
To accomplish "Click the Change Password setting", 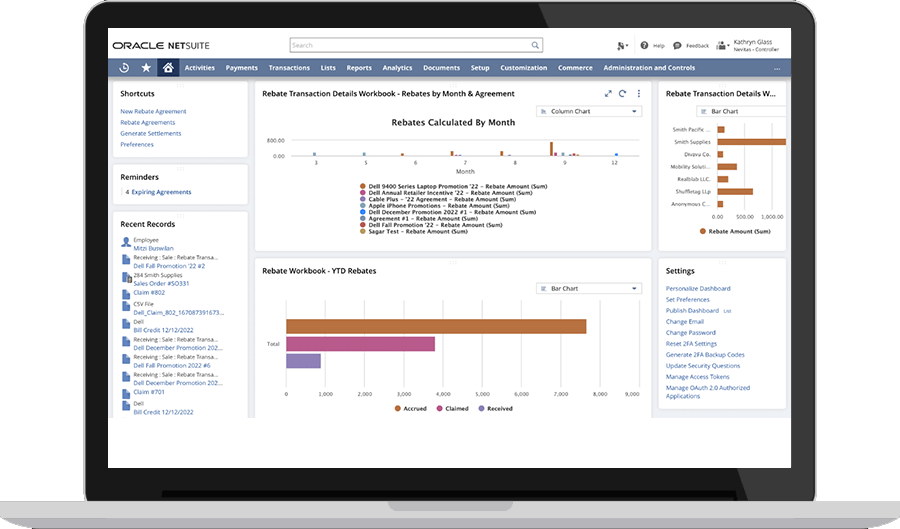I will pos(690,333).
